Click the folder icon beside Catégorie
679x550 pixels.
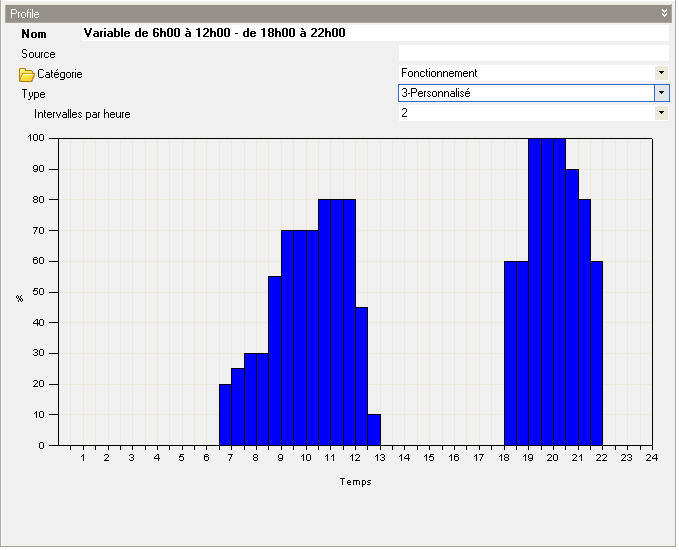(x=27, y=74)
